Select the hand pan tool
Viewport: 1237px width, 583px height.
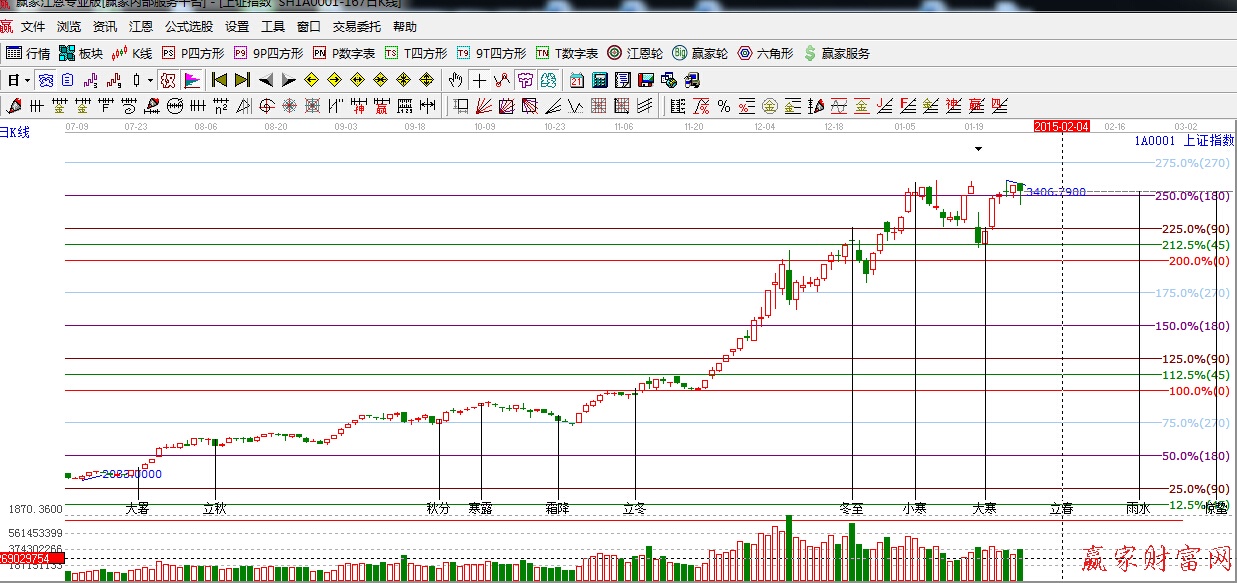tap(456, 80)
